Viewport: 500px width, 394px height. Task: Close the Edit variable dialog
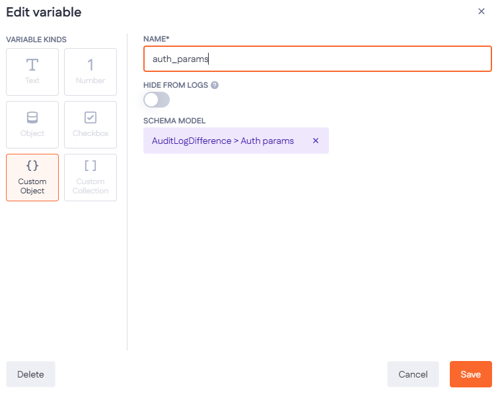[x=481, y=11]
